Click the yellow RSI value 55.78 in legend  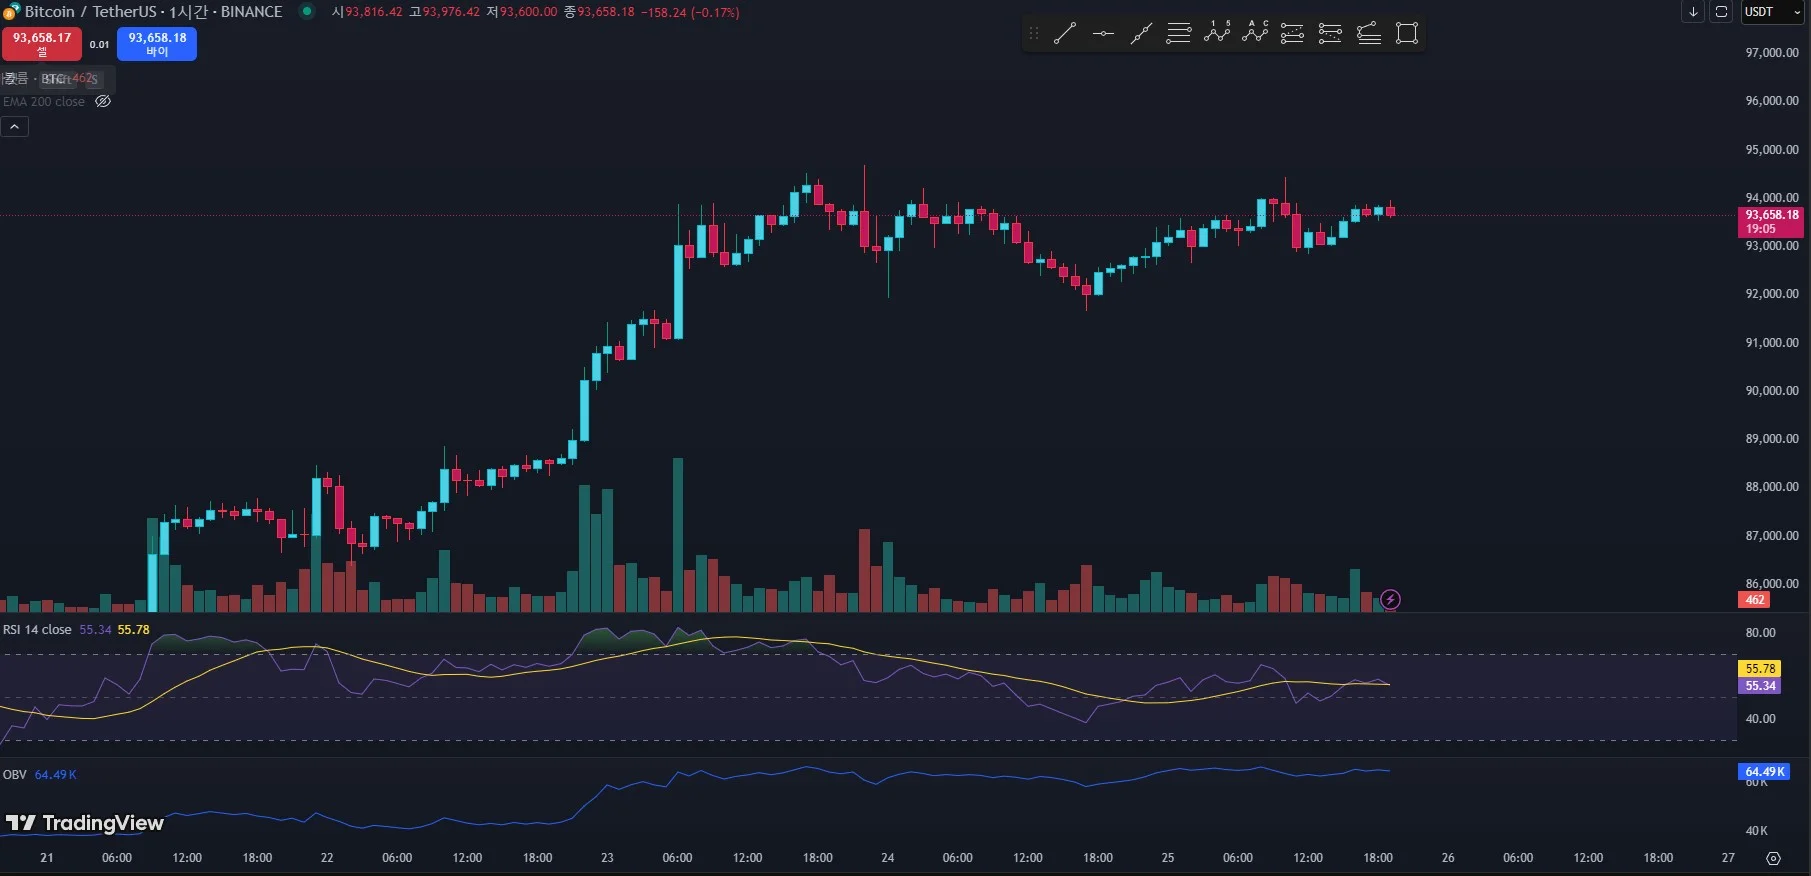click(x=134, y=630)
